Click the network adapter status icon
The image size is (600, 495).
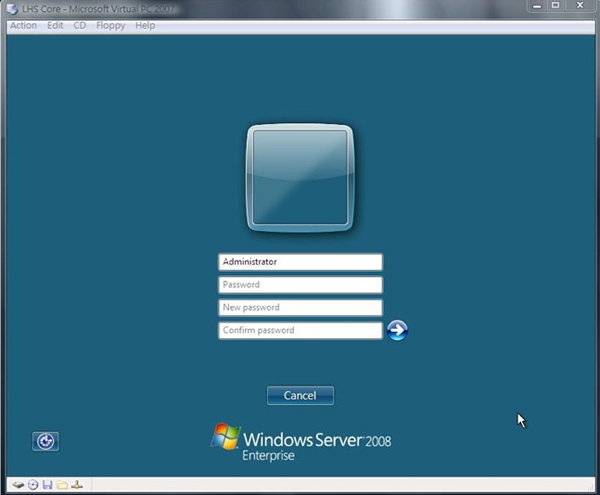point(76,485)
